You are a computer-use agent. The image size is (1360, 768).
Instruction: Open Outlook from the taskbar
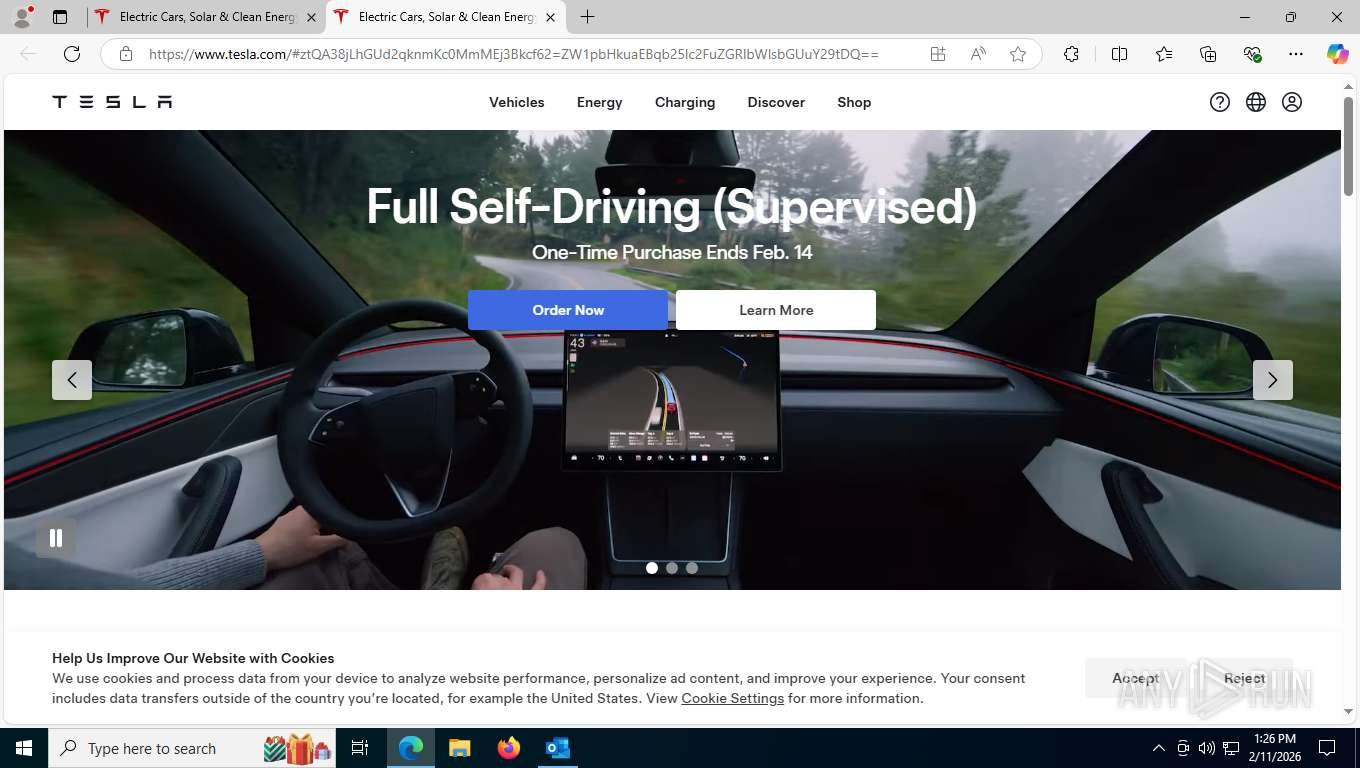(557, 748)
